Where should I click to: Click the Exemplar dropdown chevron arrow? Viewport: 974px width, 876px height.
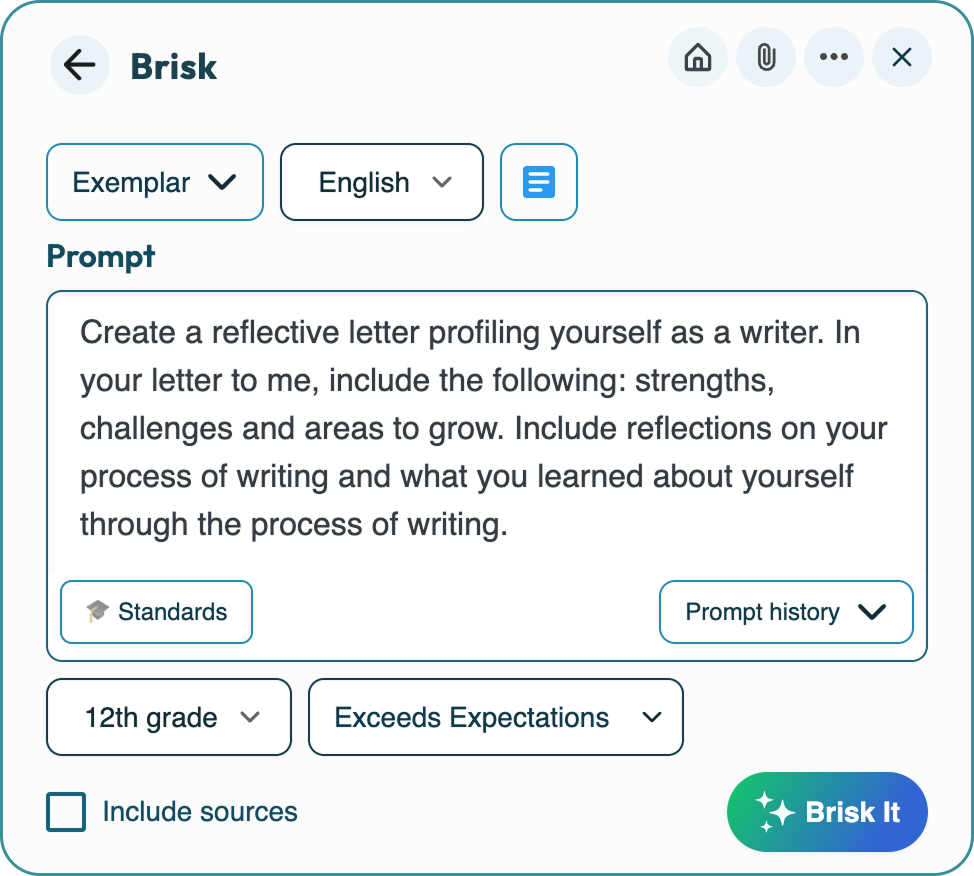(222, 182)
